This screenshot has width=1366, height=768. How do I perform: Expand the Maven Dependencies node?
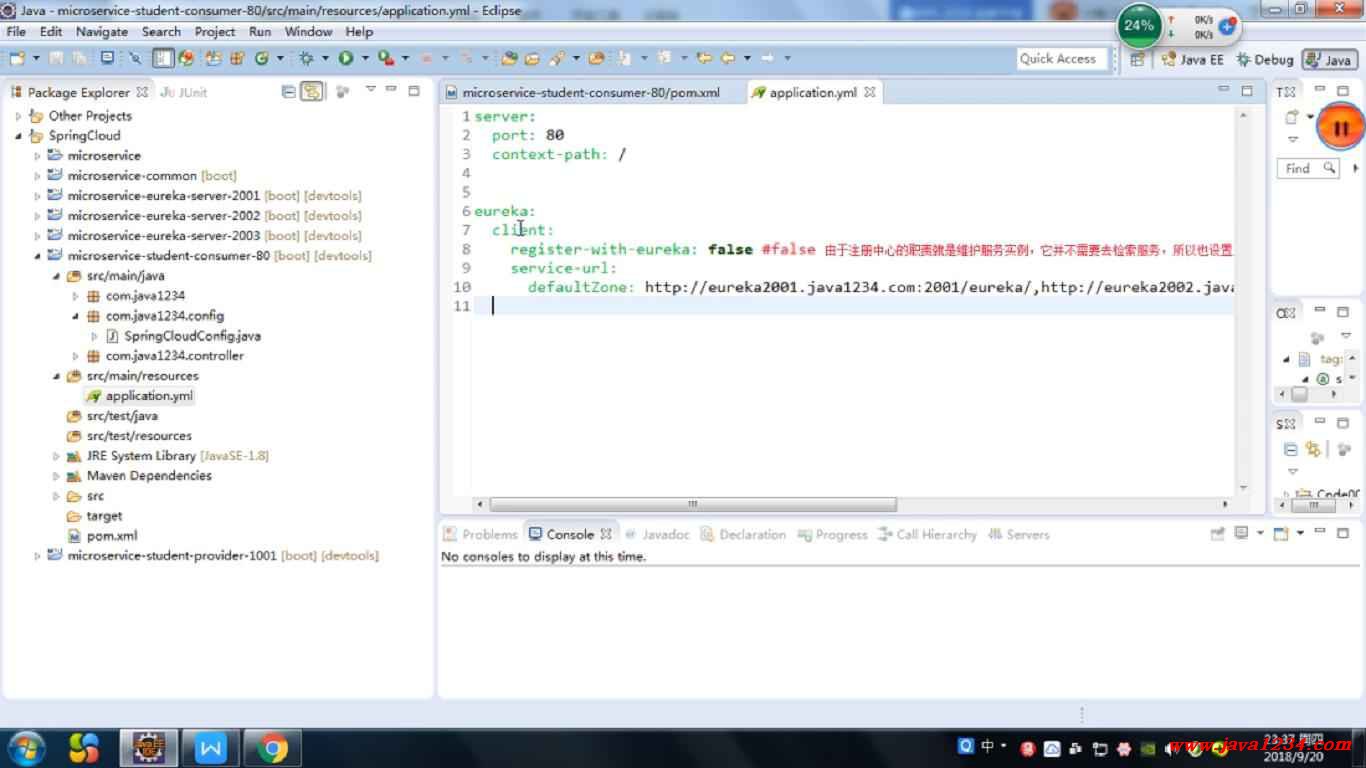(x=57, y=476)
